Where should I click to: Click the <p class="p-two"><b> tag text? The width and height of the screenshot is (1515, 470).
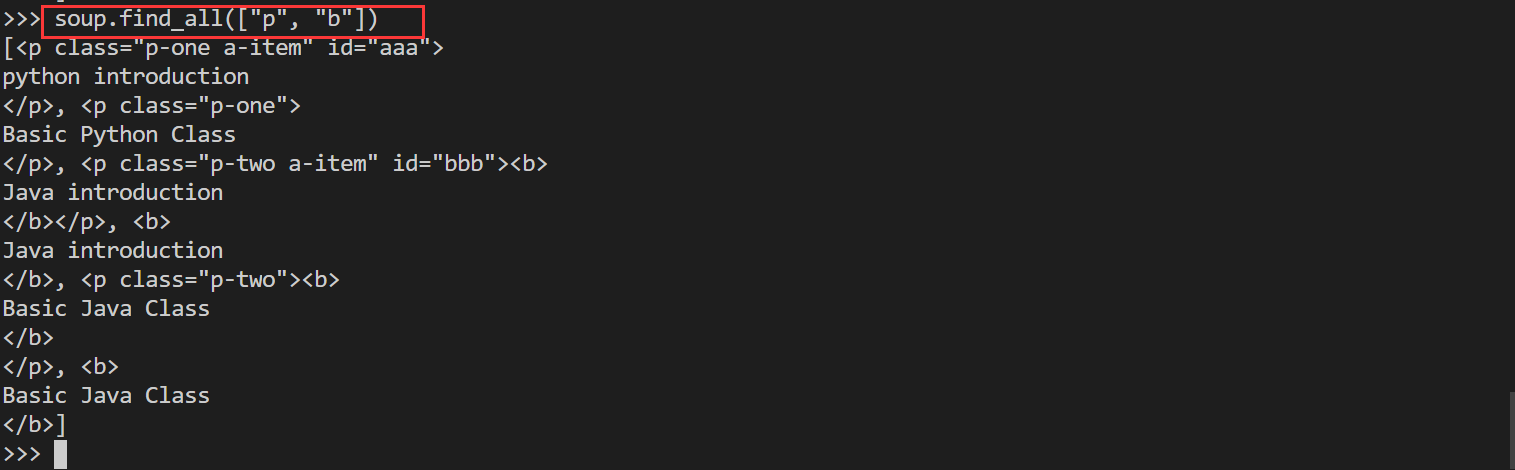click(211, 279)
